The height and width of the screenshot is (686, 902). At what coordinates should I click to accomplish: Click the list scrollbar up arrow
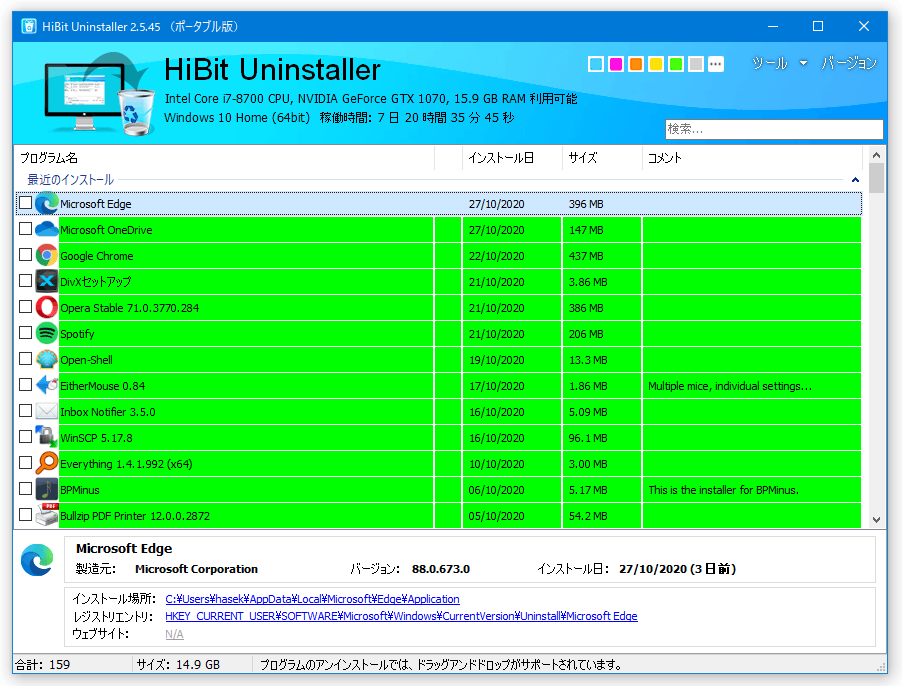point(876,155)
